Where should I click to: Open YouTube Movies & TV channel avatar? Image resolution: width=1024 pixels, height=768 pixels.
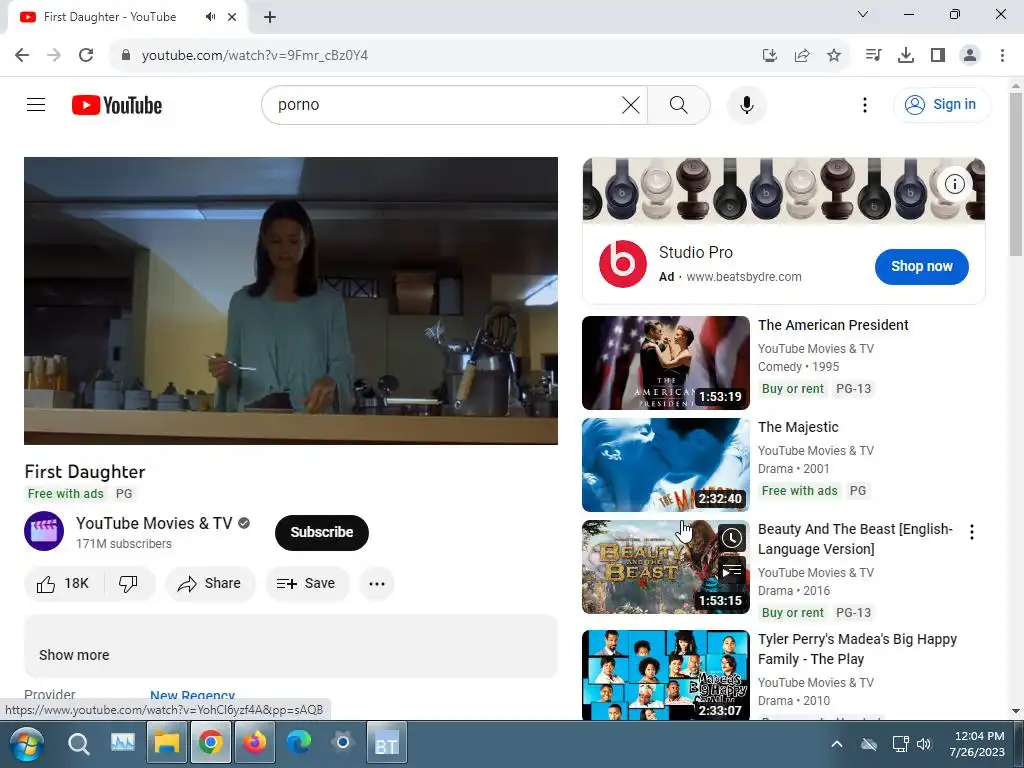44,532
